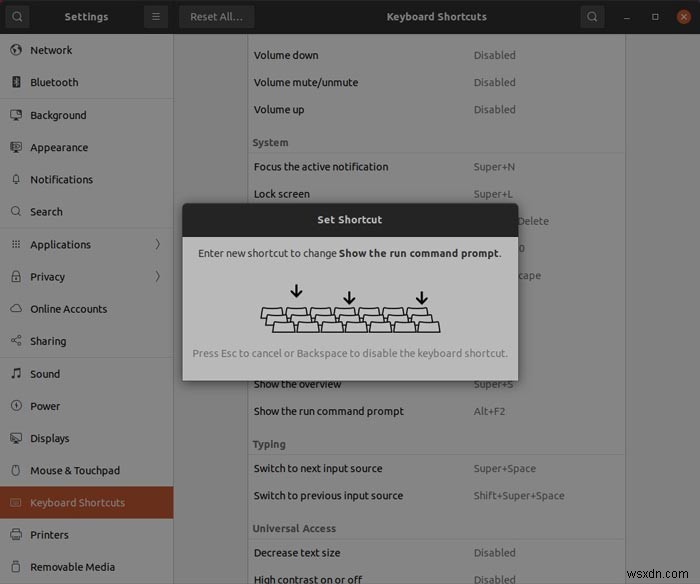
Task: Open the Settings hamburger menu
Action: pyautogui.click(x=156, y=17)
